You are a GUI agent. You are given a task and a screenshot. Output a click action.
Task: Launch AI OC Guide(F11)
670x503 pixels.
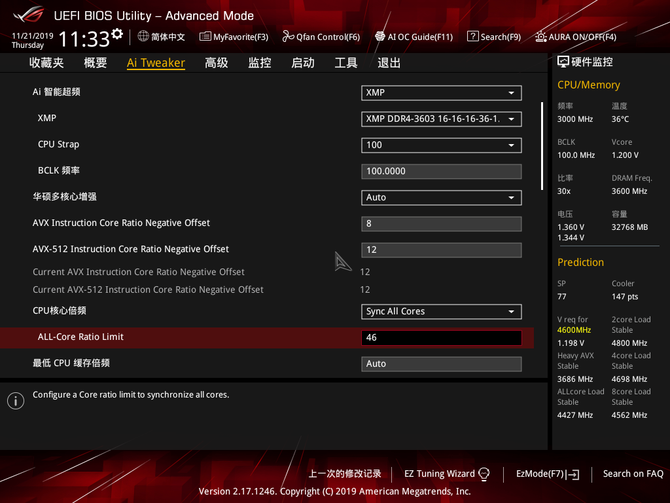point(414,37)
